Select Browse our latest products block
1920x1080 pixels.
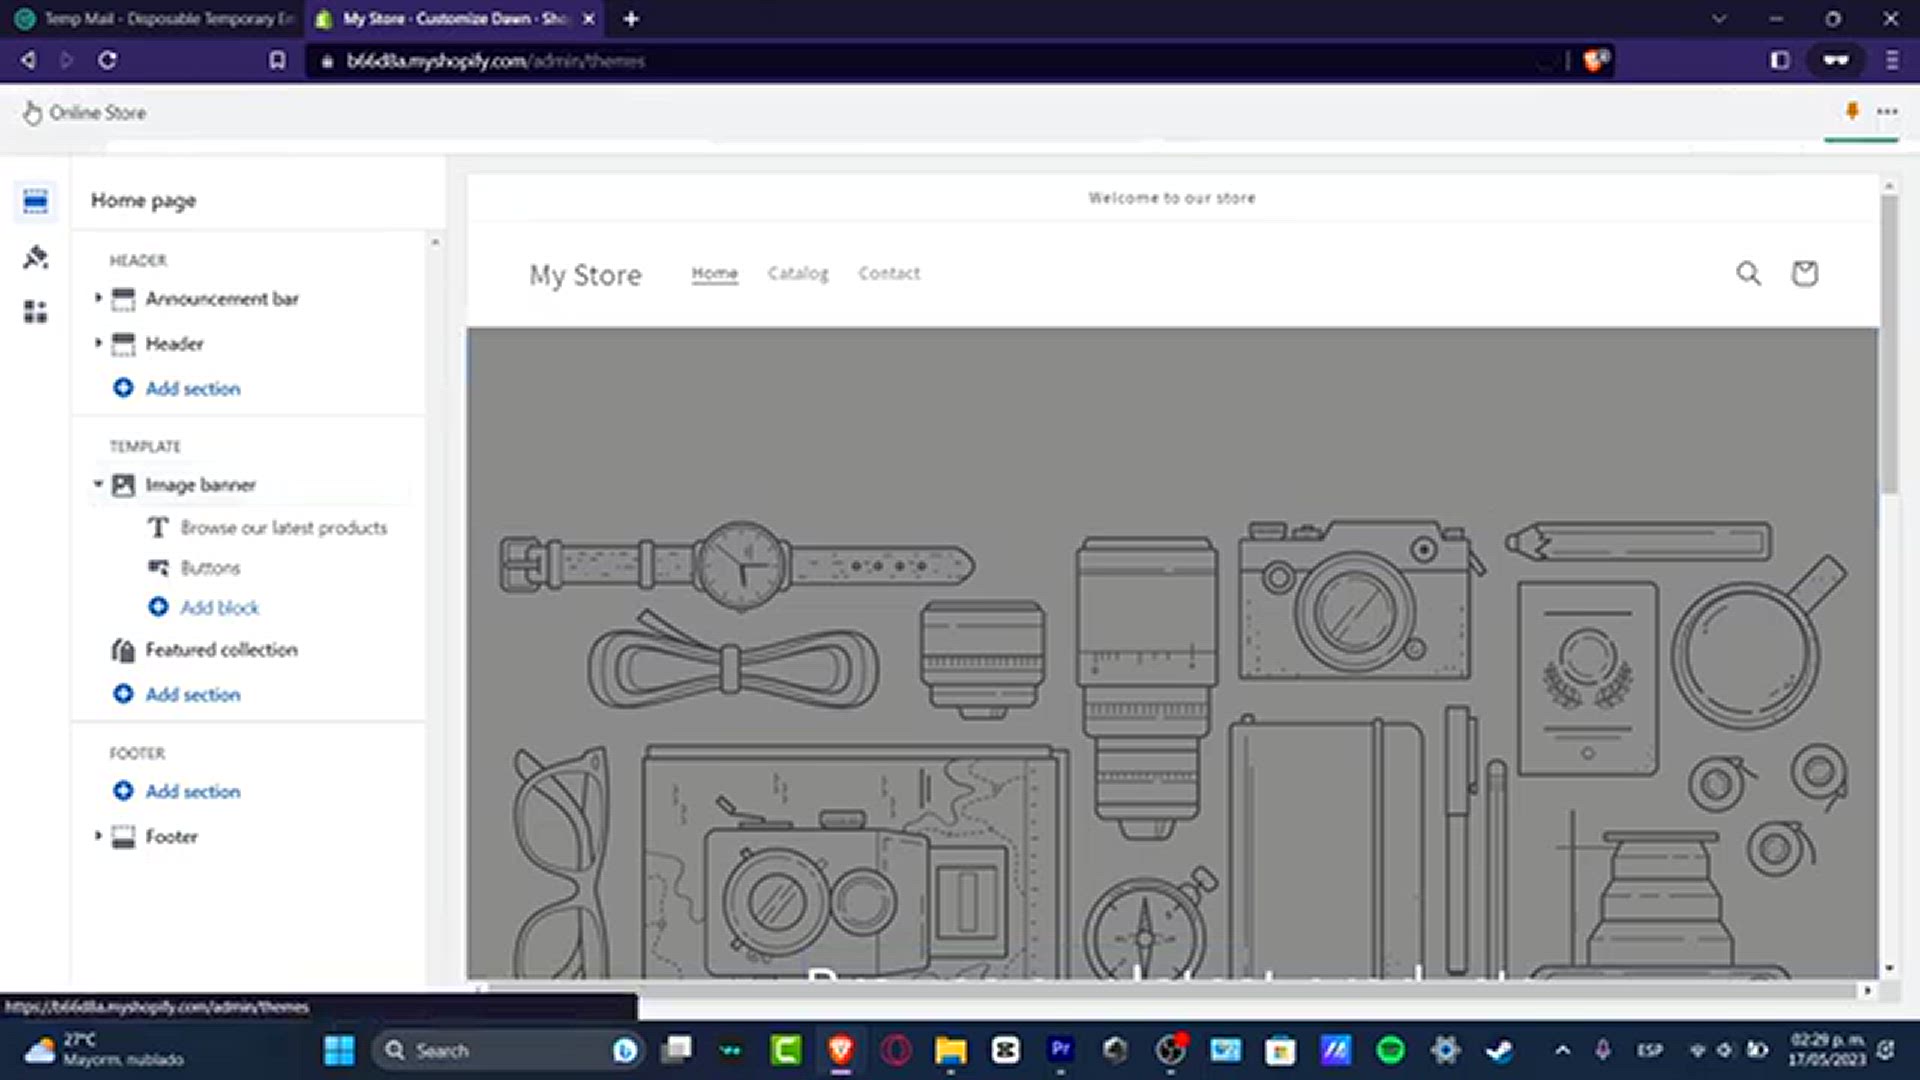[x=284, y=527]
